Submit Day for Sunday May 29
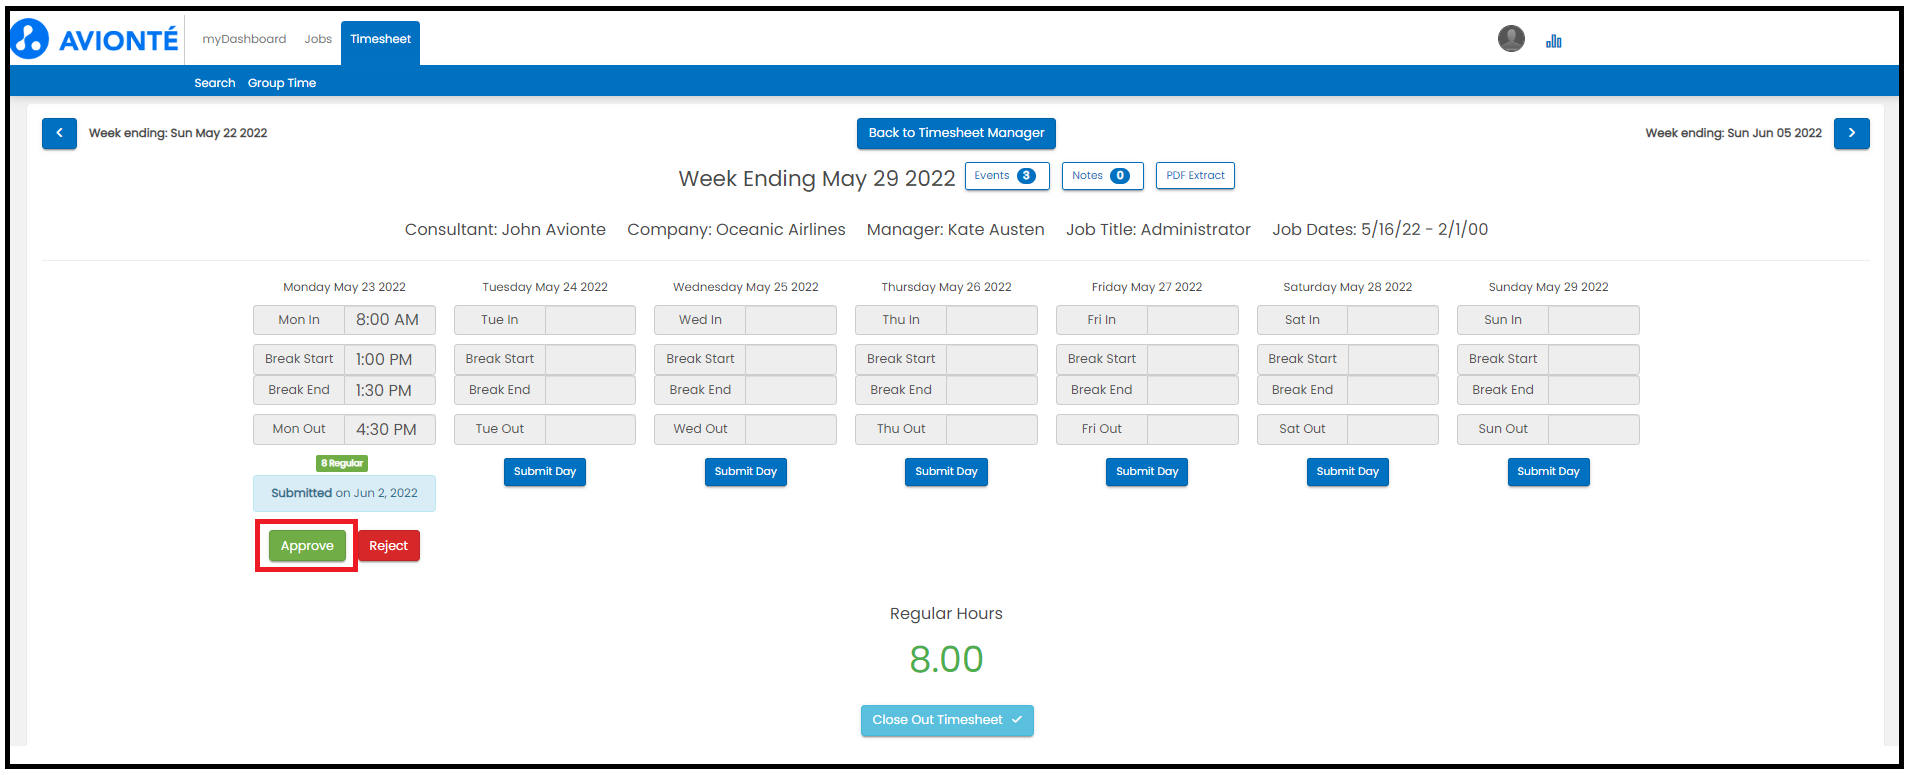The height and width of the screenshot is (775, 1911). click(1548, 472)
